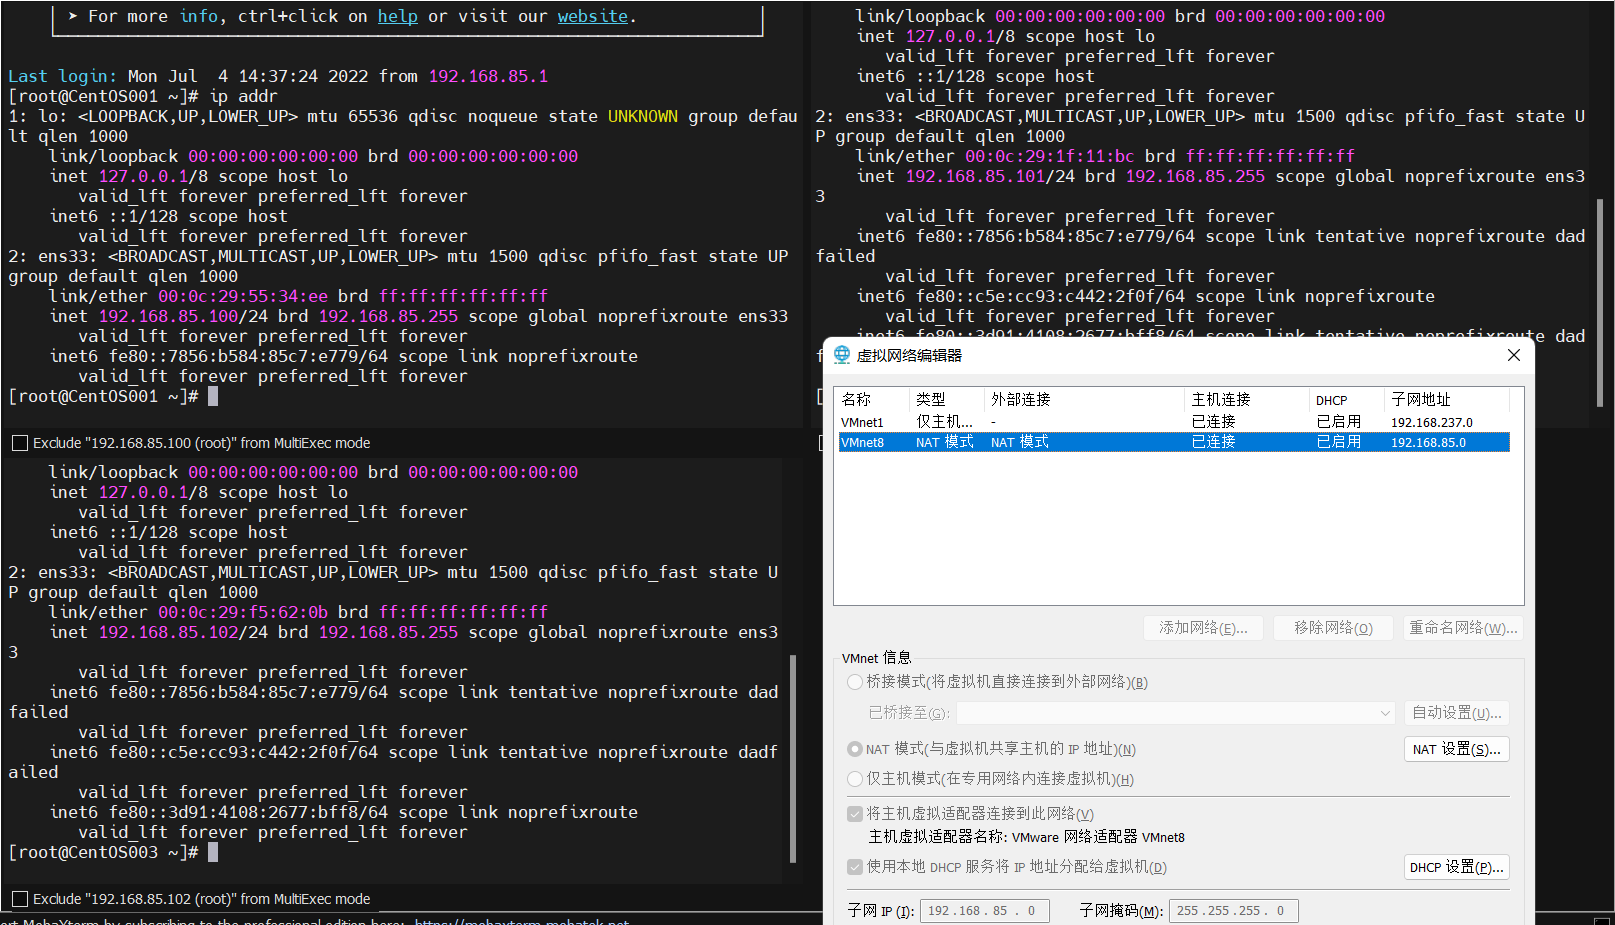This screenshot has height=925, width=1615.
Task: Sort by the 主机连接 column header
Action: pyautogui.click(x=1247, y=400)
